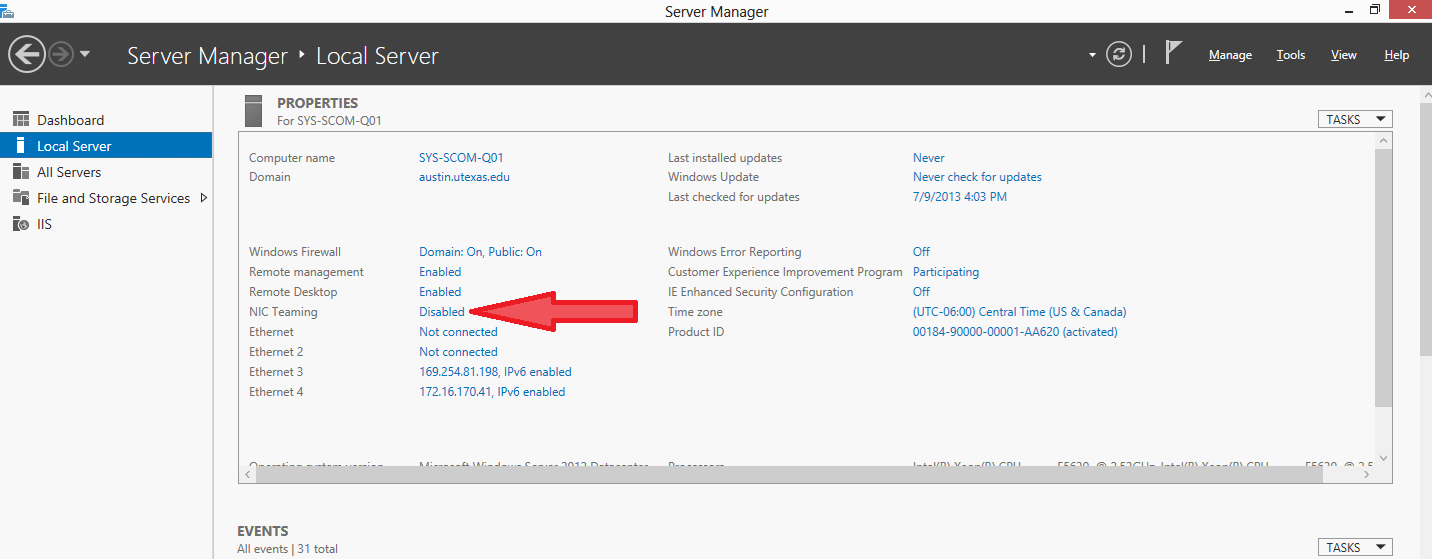Image resolution: width=1432 pixels, height=559 pixels.
Task: Expand File and Storage Services arrow
Action: pyautogui.click(x=204, y=198)
